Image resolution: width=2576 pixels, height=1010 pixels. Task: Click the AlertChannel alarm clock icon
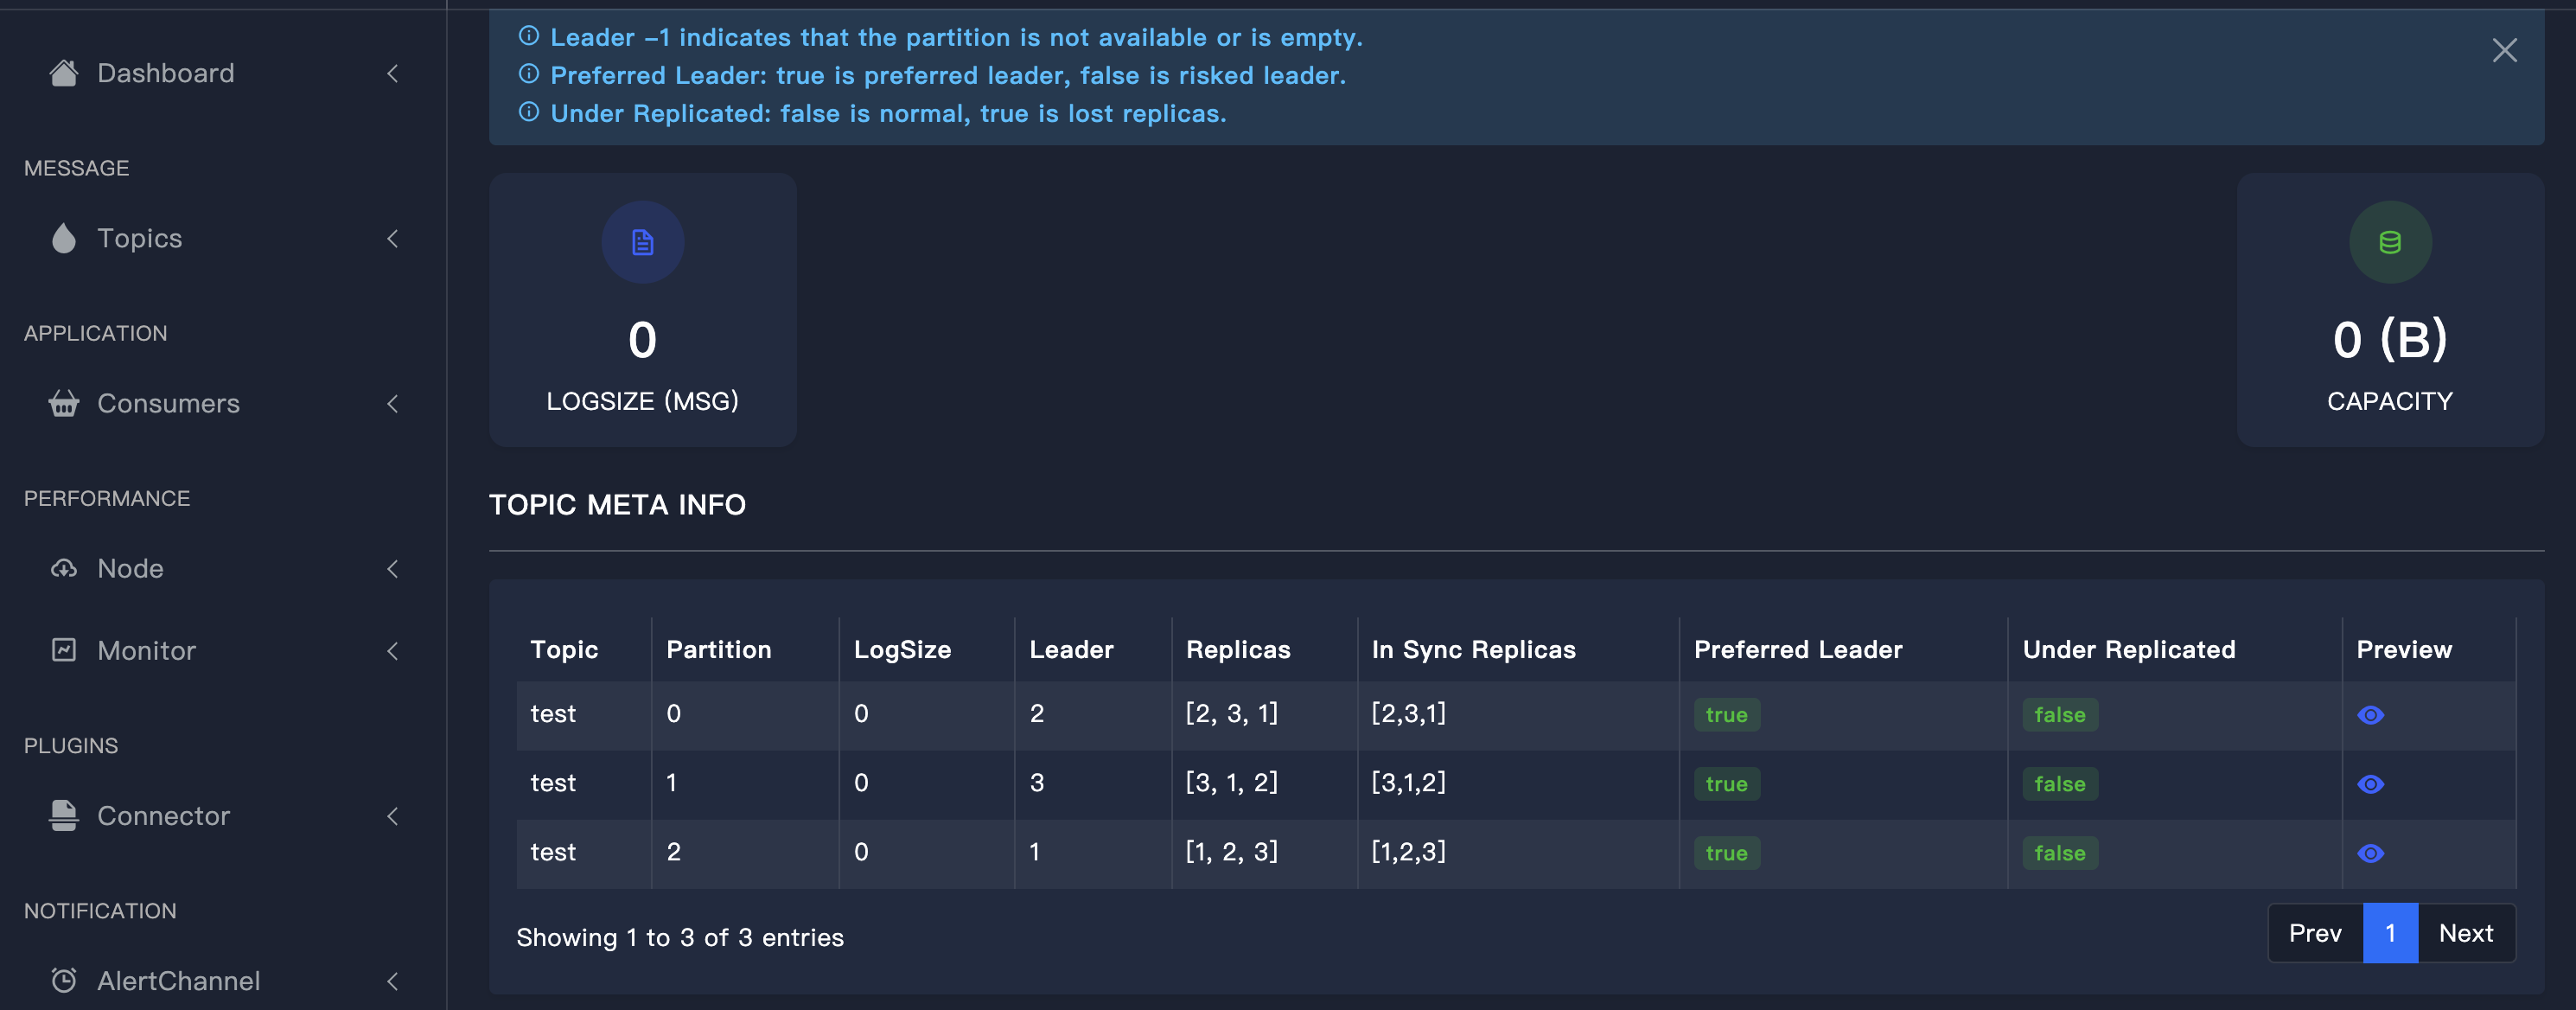(x=64, y=980)
